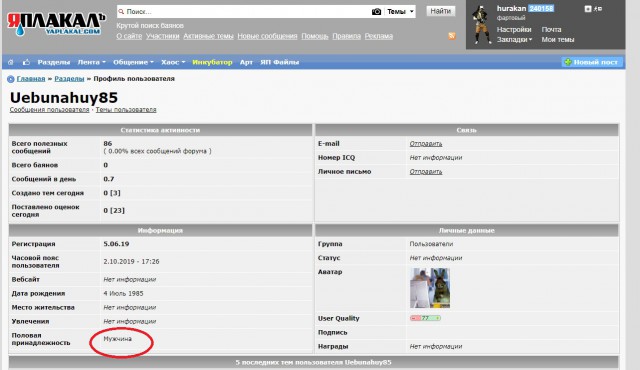Open the Реклама link
Viewport: 640px width, 370px height.
[379, 36]
